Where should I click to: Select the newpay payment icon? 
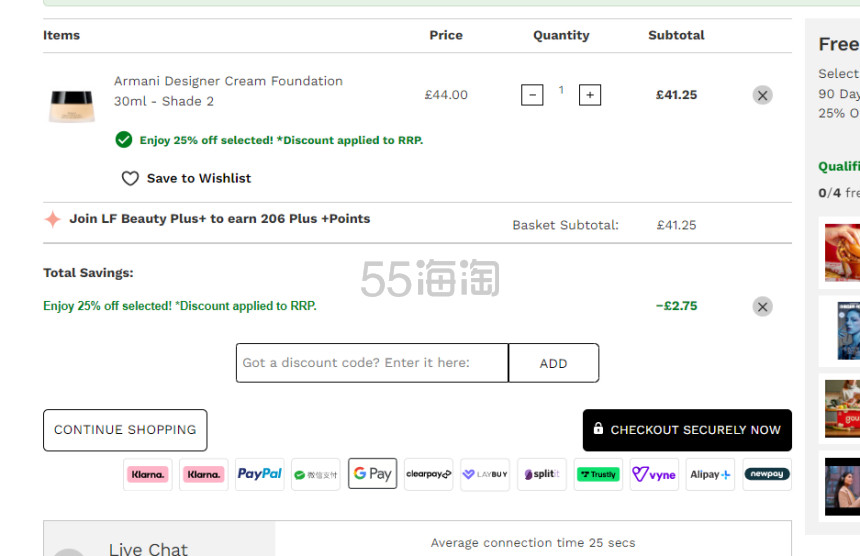click(767, 474)
